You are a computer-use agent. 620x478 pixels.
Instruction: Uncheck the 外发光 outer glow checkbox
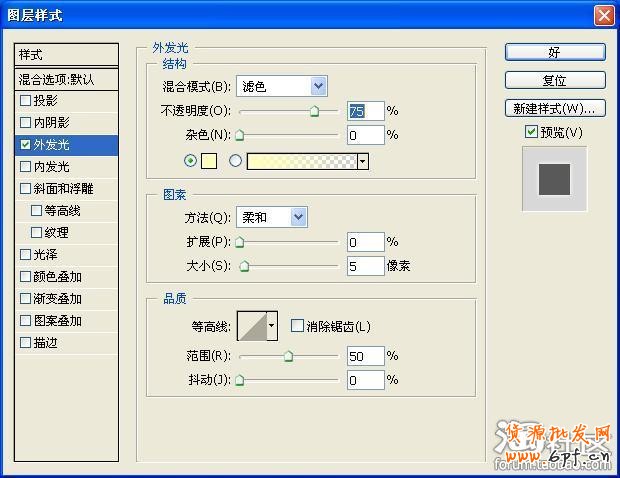[x=25, y=145]
